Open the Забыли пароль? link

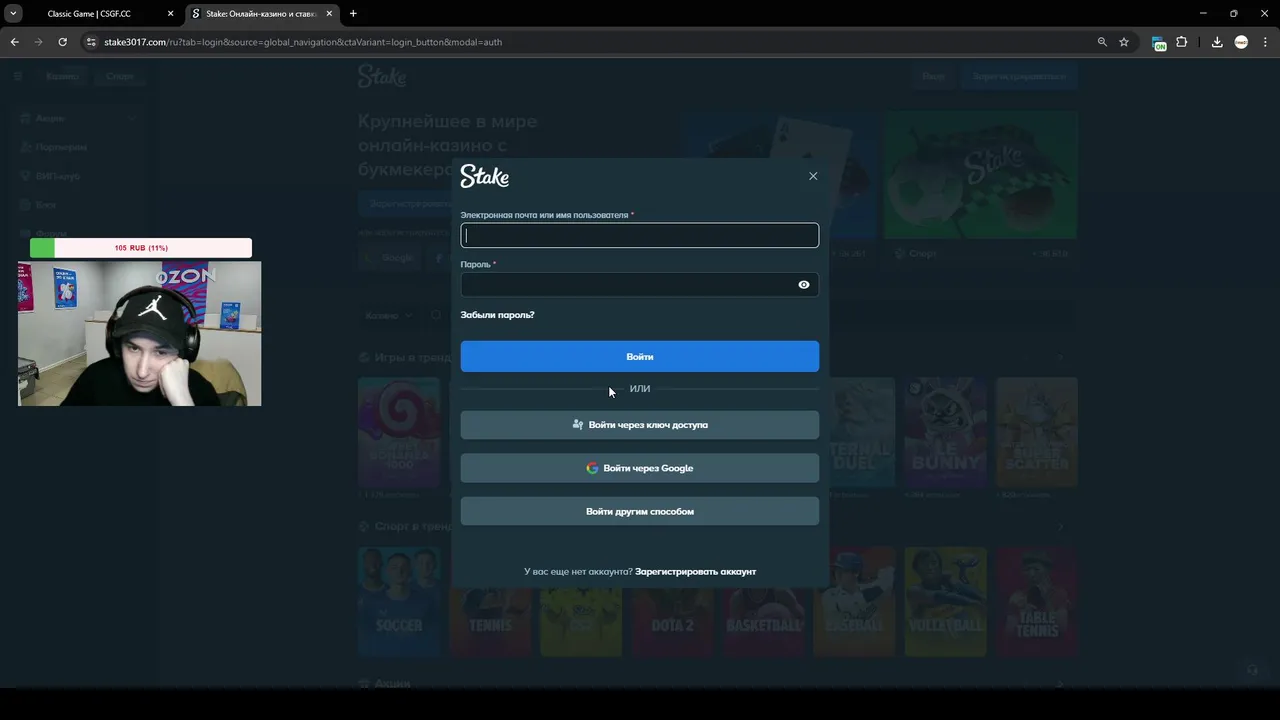coord(497,315)
